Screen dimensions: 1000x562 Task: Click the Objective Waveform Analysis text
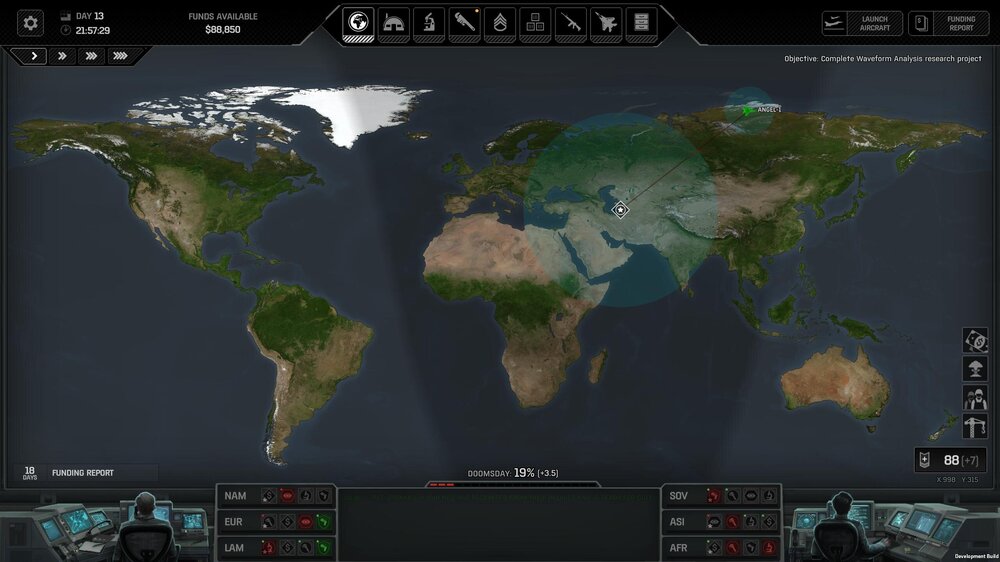[x=883, y=59]
